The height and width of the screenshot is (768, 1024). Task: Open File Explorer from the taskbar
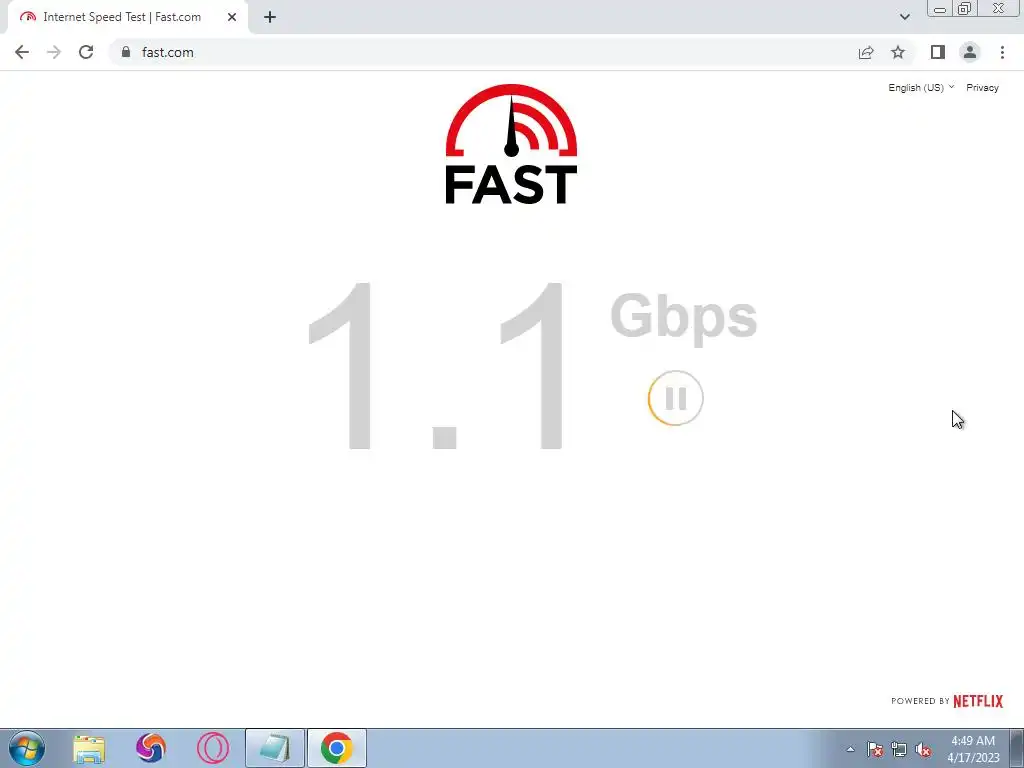pos(89,748)
